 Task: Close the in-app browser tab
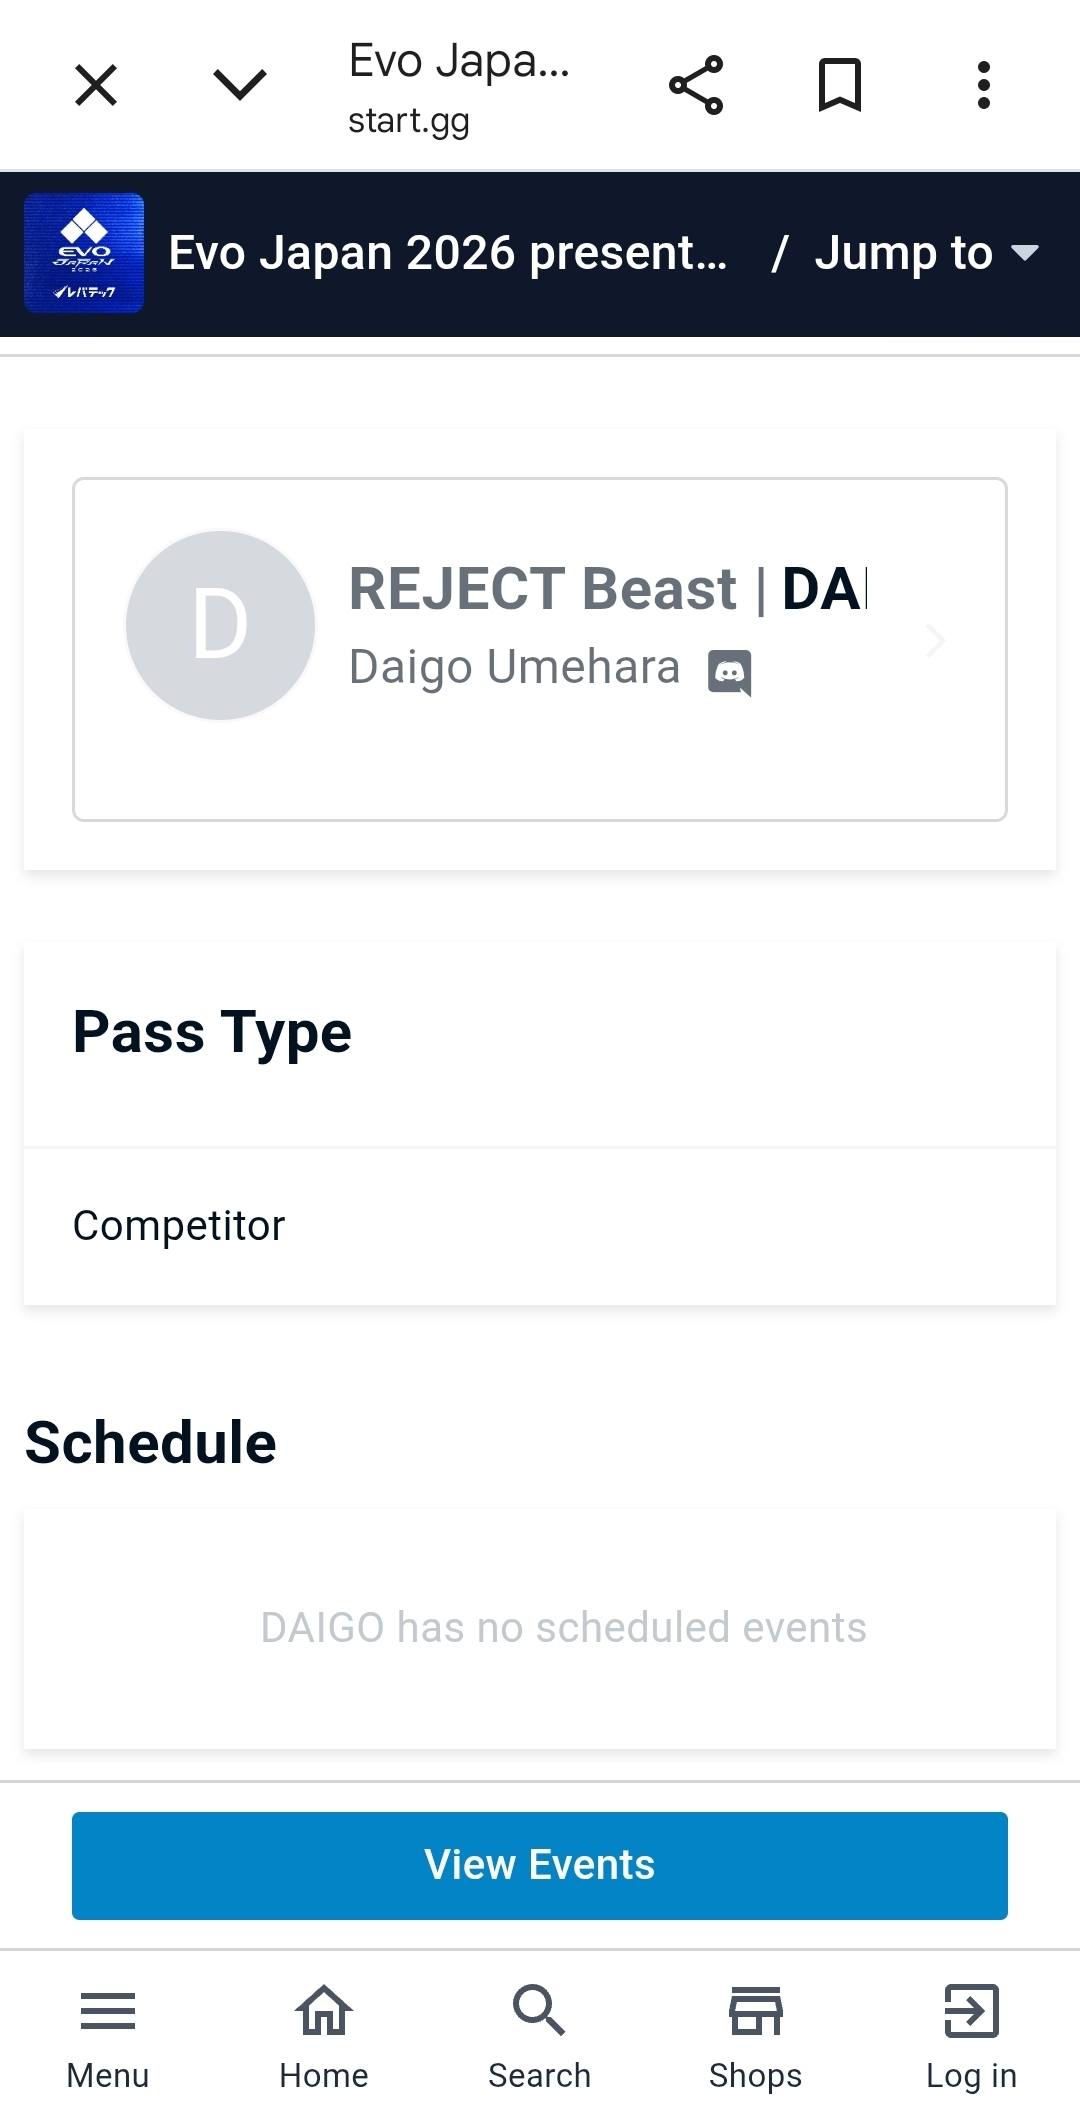click(x=96, y=85)
